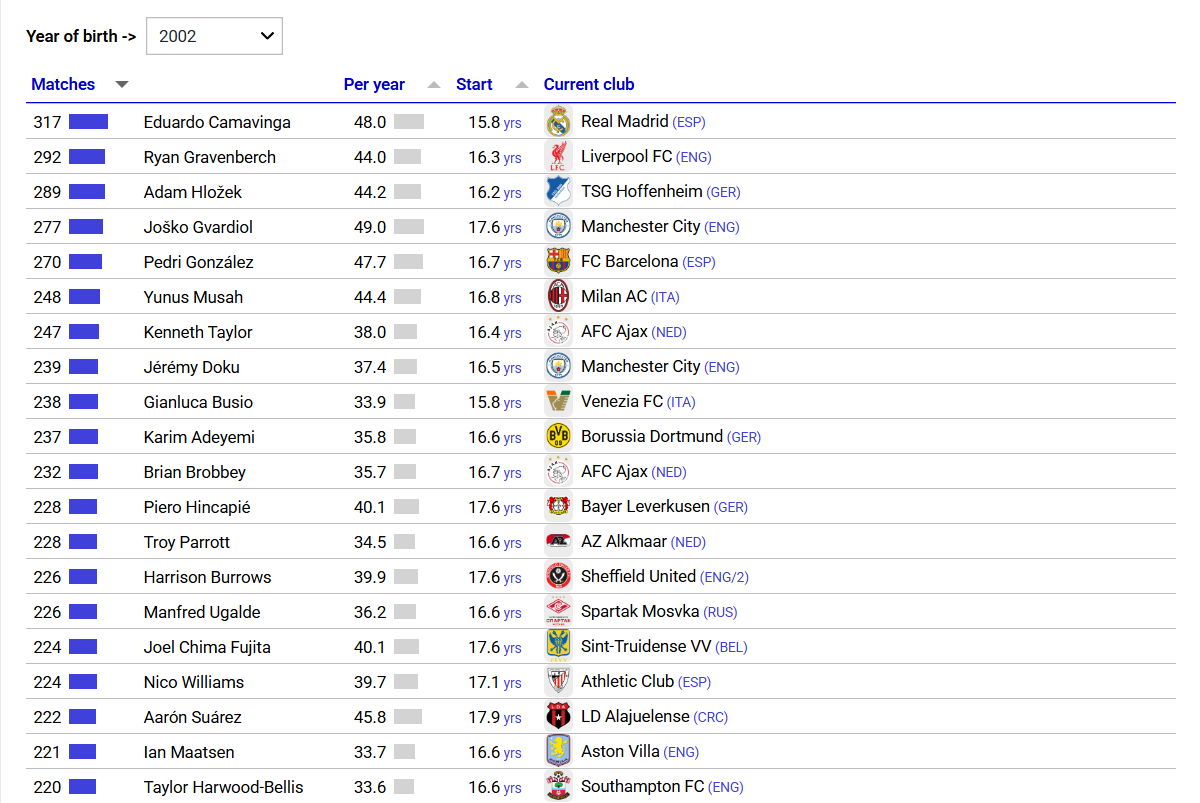Click the sort arrow beside Start
The image size is (1200, 803).
coord(522,85)
